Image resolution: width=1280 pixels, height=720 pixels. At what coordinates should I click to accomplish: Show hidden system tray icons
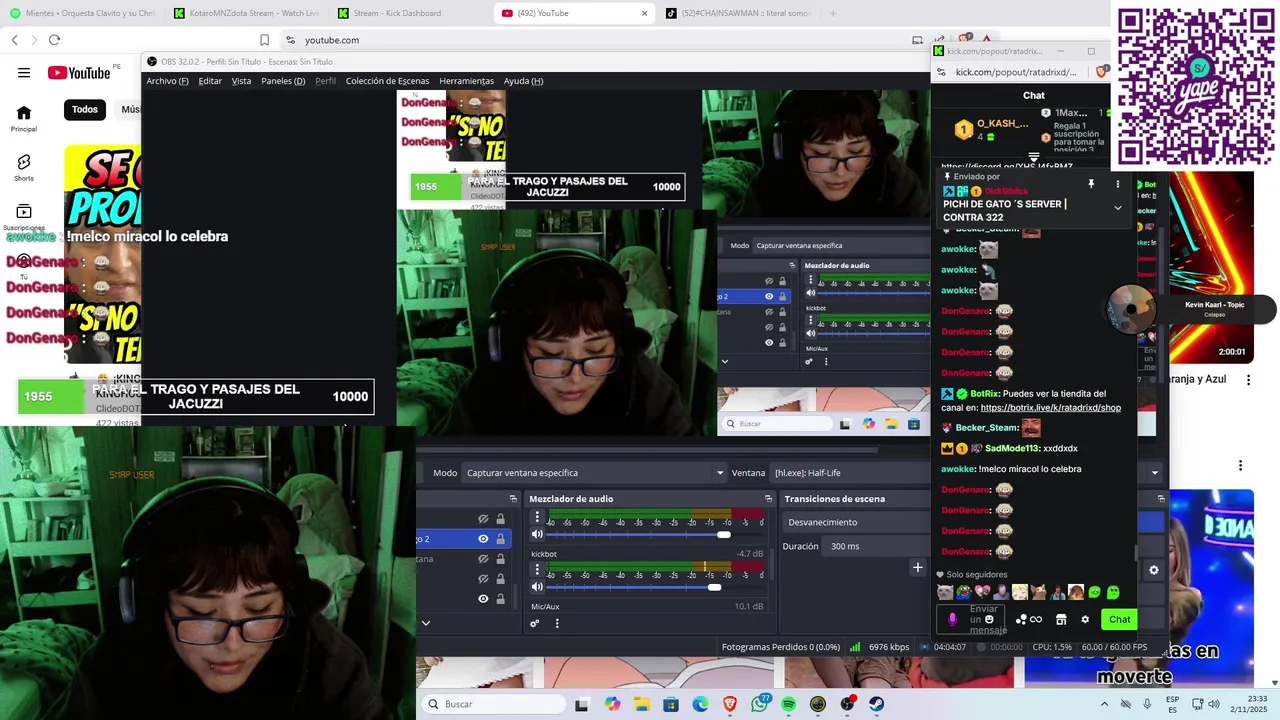coord(1105,704)
